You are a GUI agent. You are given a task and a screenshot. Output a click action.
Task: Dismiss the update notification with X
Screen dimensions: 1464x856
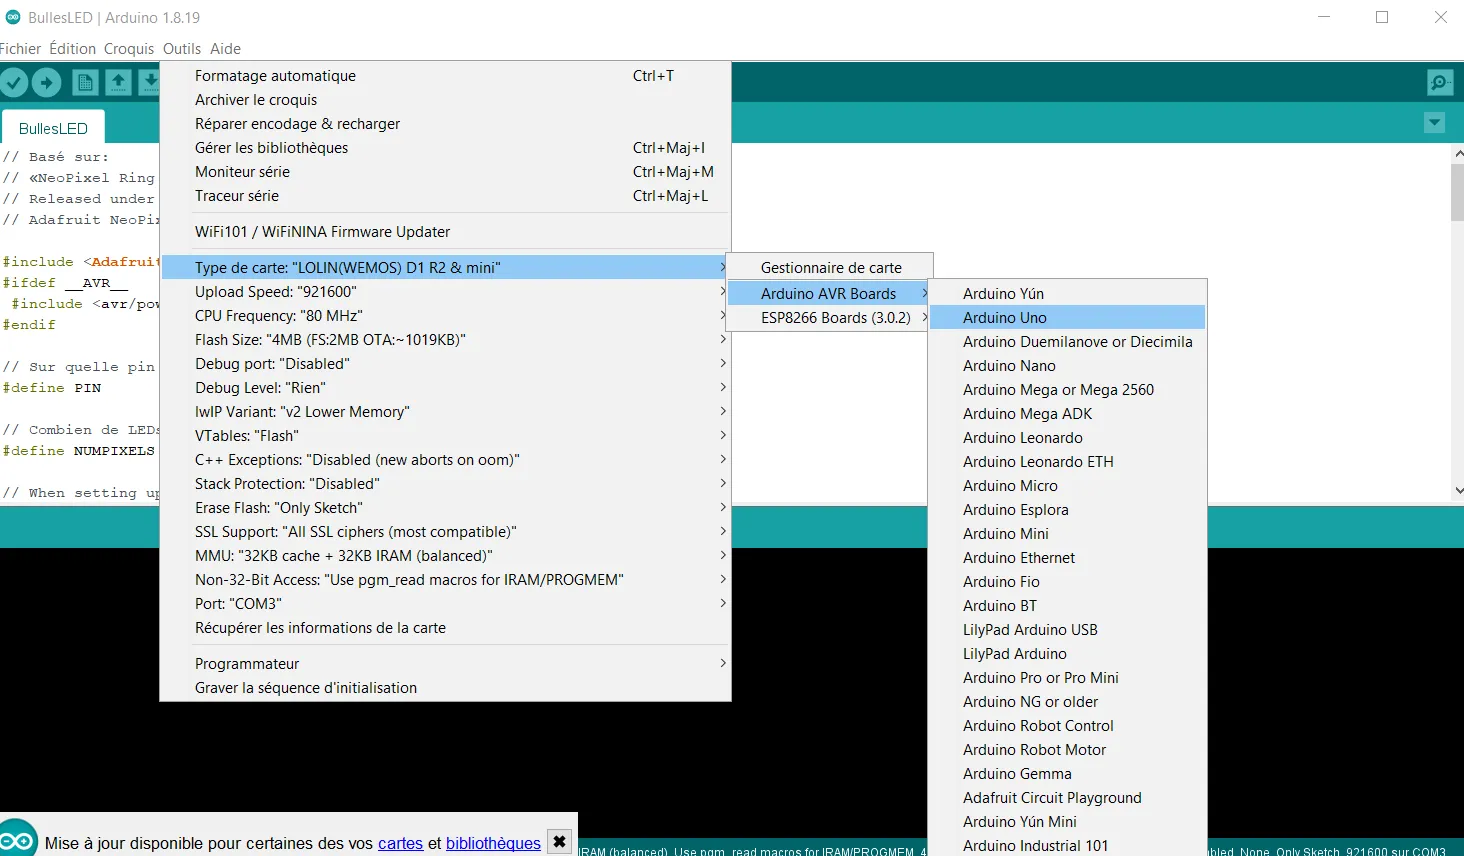coord(560,842)
